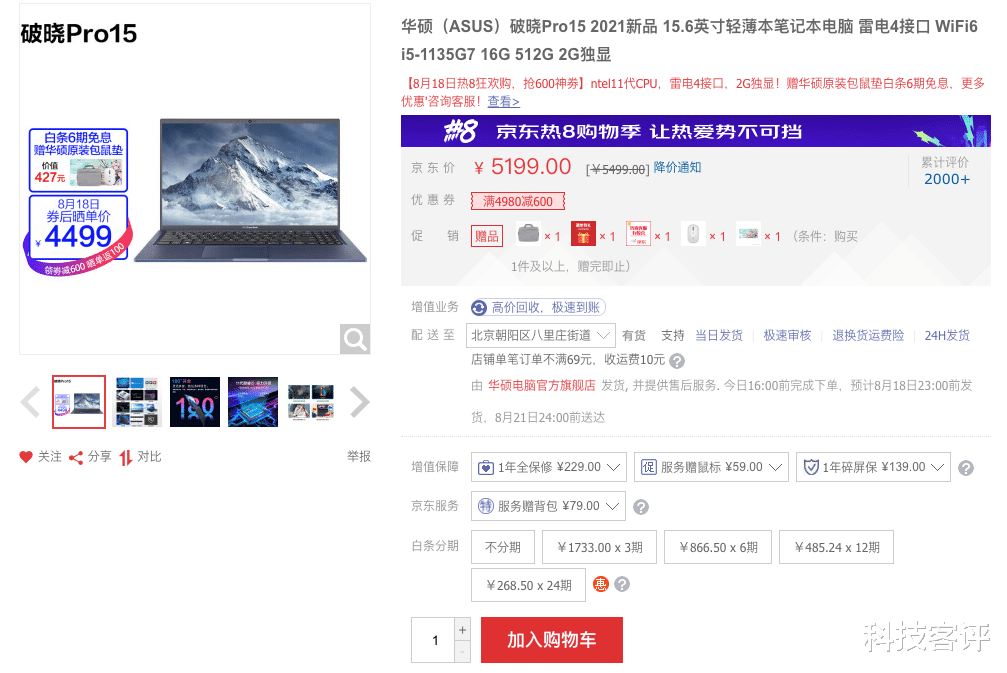Click the laptop bag gift icon
1007x673 pixels.
pos(529,234)
